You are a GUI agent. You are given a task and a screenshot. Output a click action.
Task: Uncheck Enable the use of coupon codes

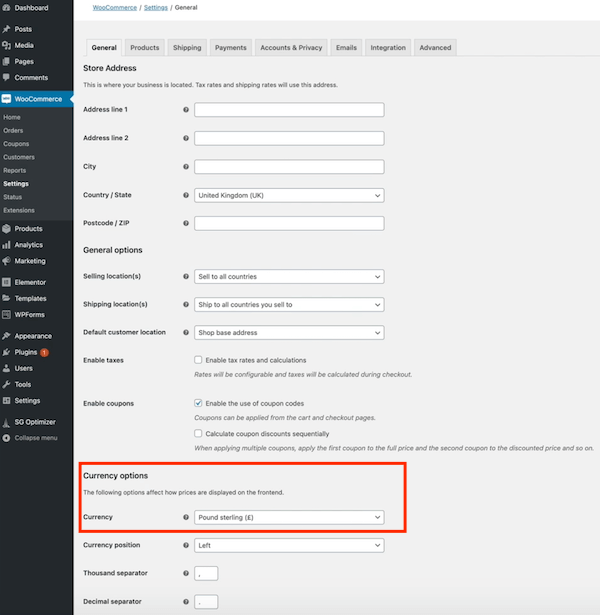pyautogui.click(x=198, y=403)
